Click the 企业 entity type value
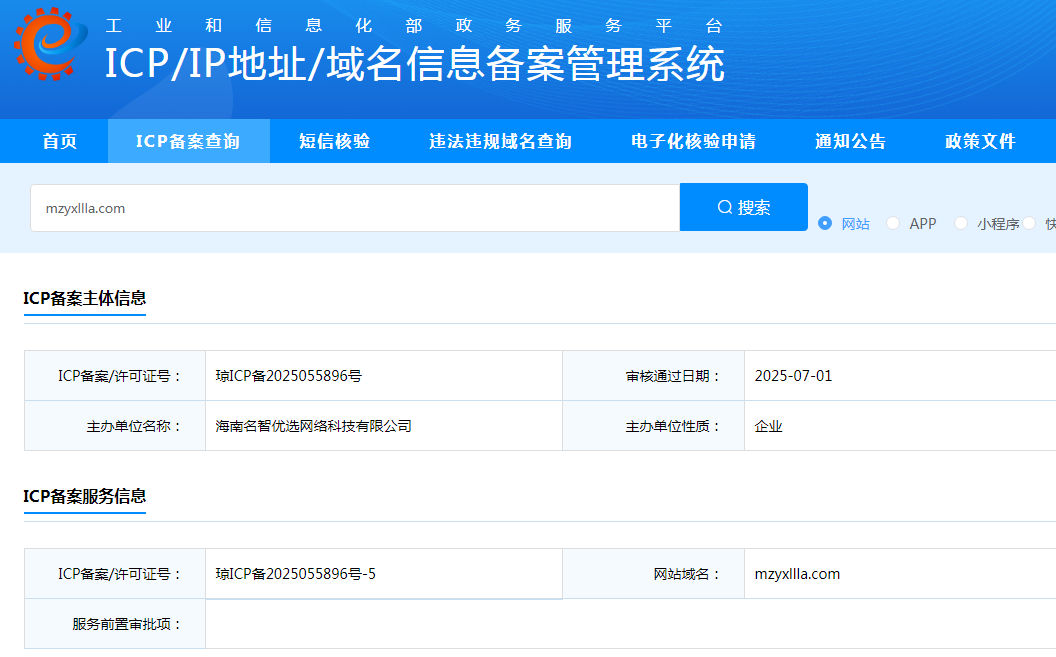Image resolution: width=1056 pixels, height=657 pixels. coord(768,426)
